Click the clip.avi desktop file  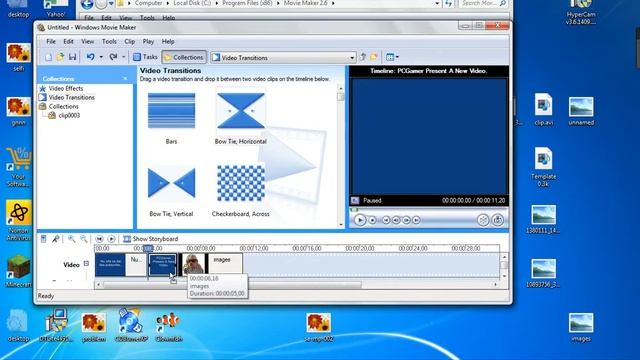tap(543, 109)
